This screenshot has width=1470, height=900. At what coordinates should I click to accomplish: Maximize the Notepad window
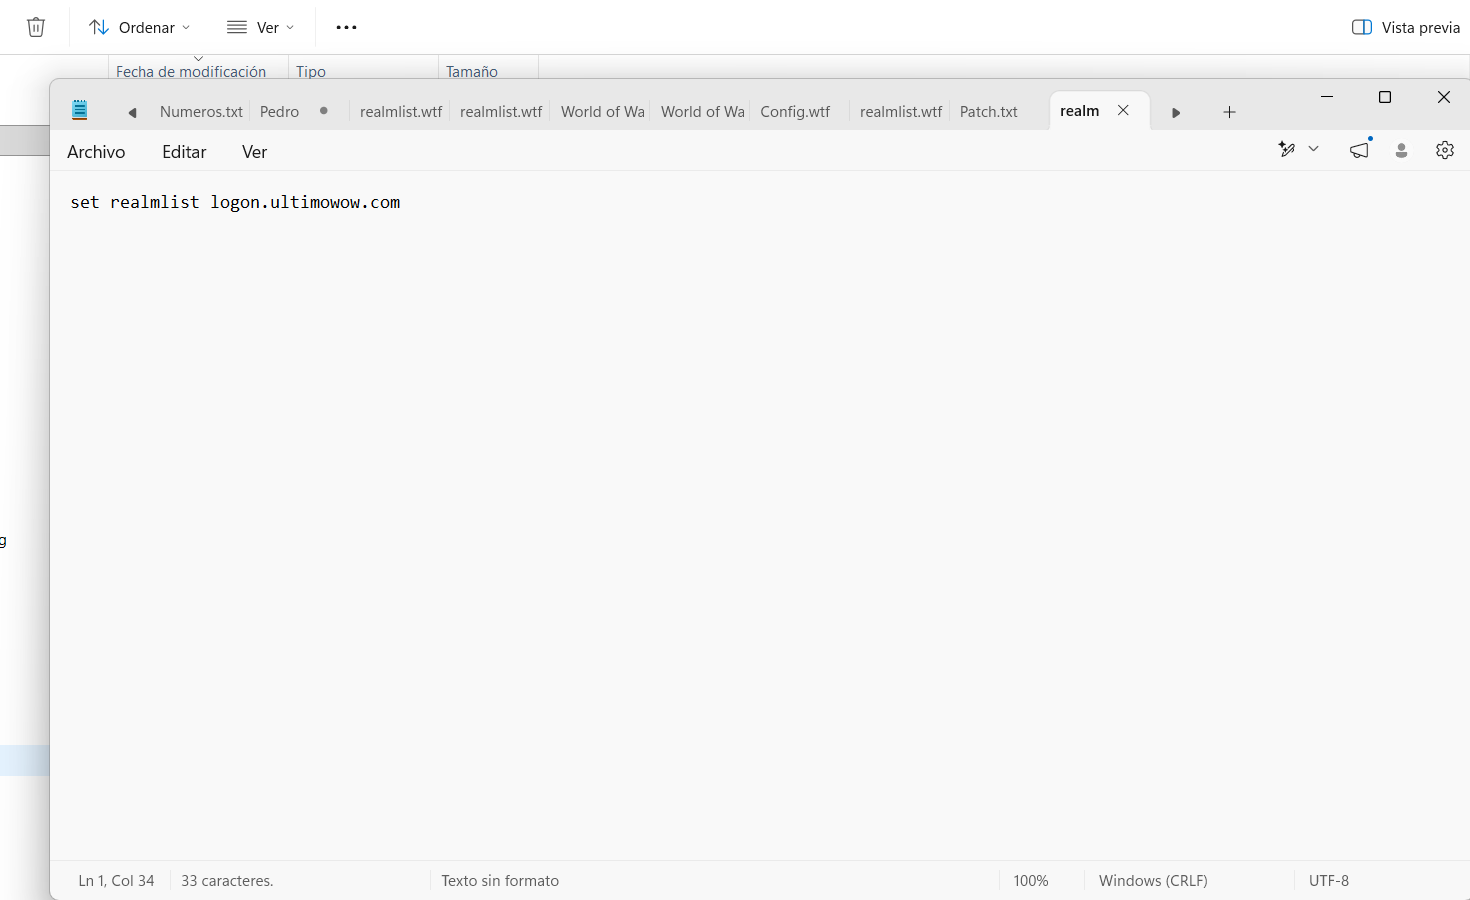coord(1385,97)
